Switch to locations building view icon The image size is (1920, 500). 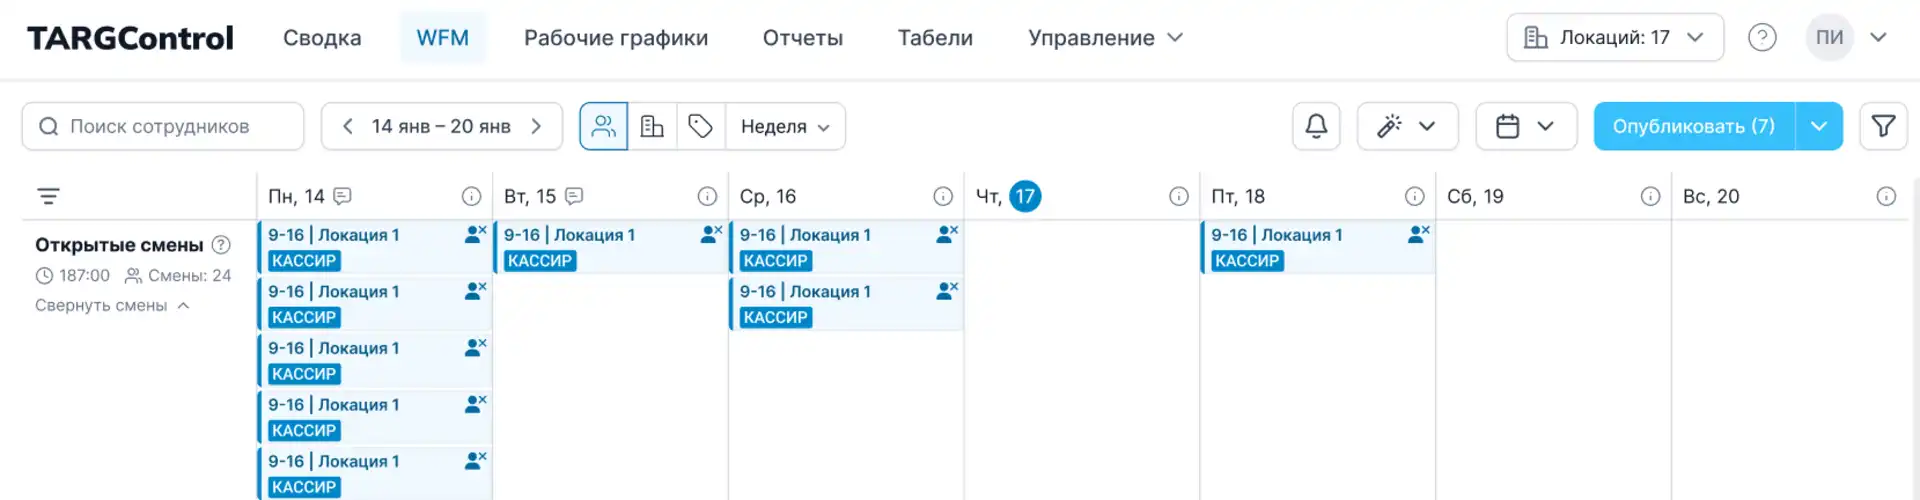(x=652, y=126)
